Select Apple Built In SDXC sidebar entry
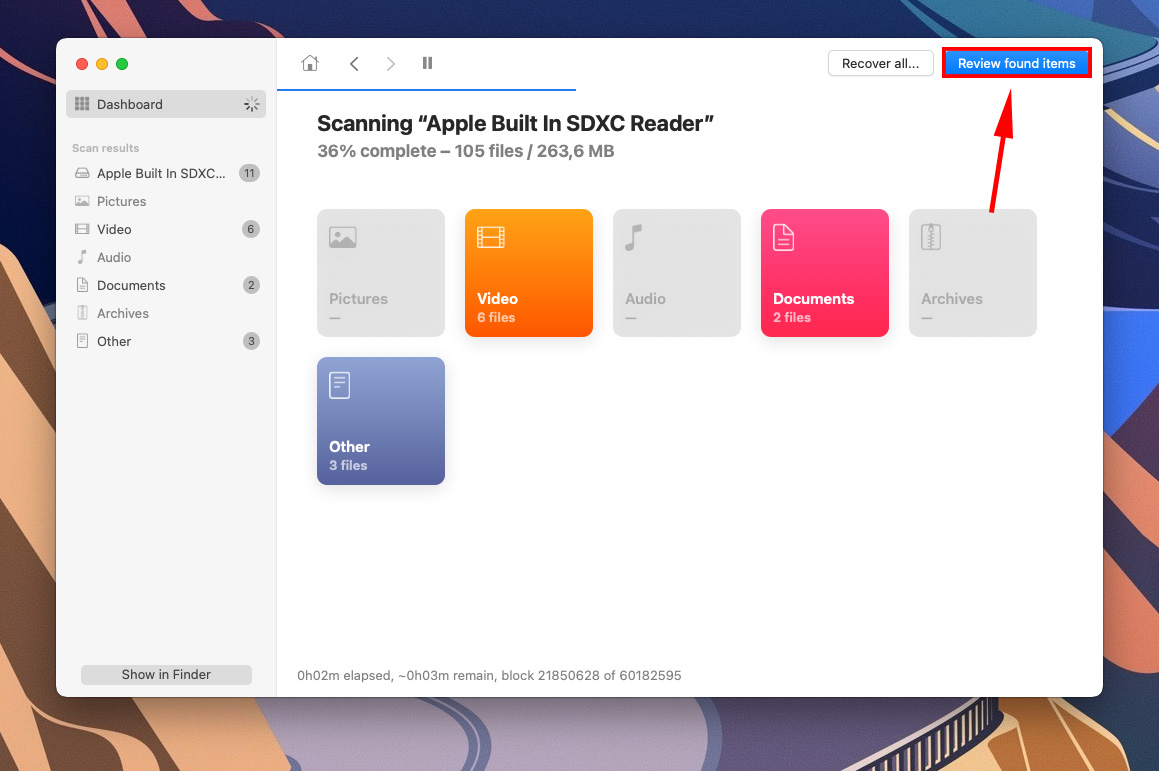Image resolution: width=1159 pixels, height=771 pixels. point(161,173)
